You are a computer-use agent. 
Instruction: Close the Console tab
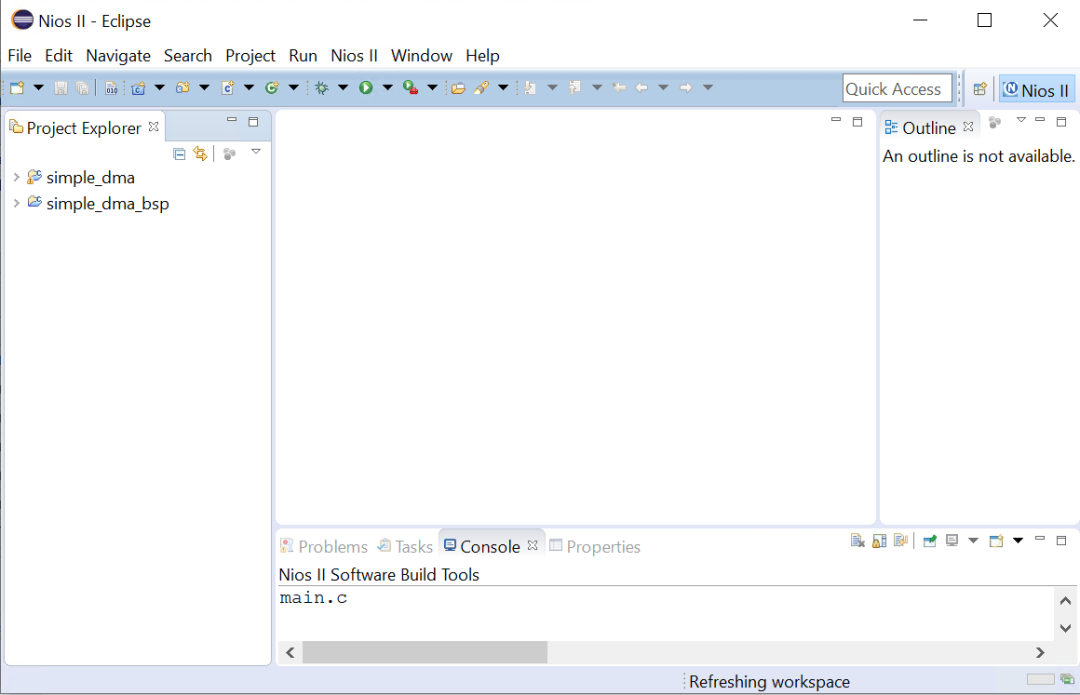[532, 546]
